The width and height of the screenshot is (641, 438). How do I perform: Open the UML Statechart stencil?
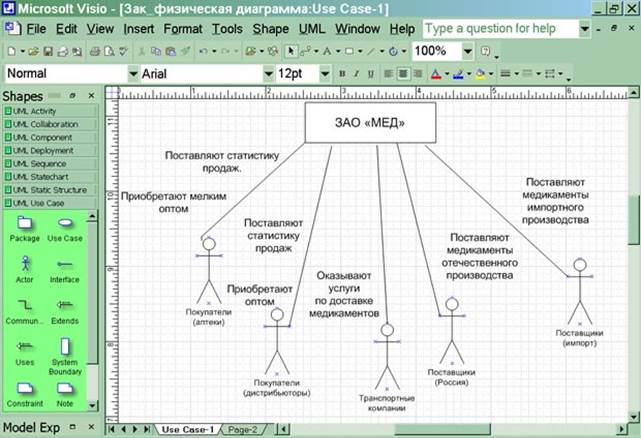coord(51,177)
